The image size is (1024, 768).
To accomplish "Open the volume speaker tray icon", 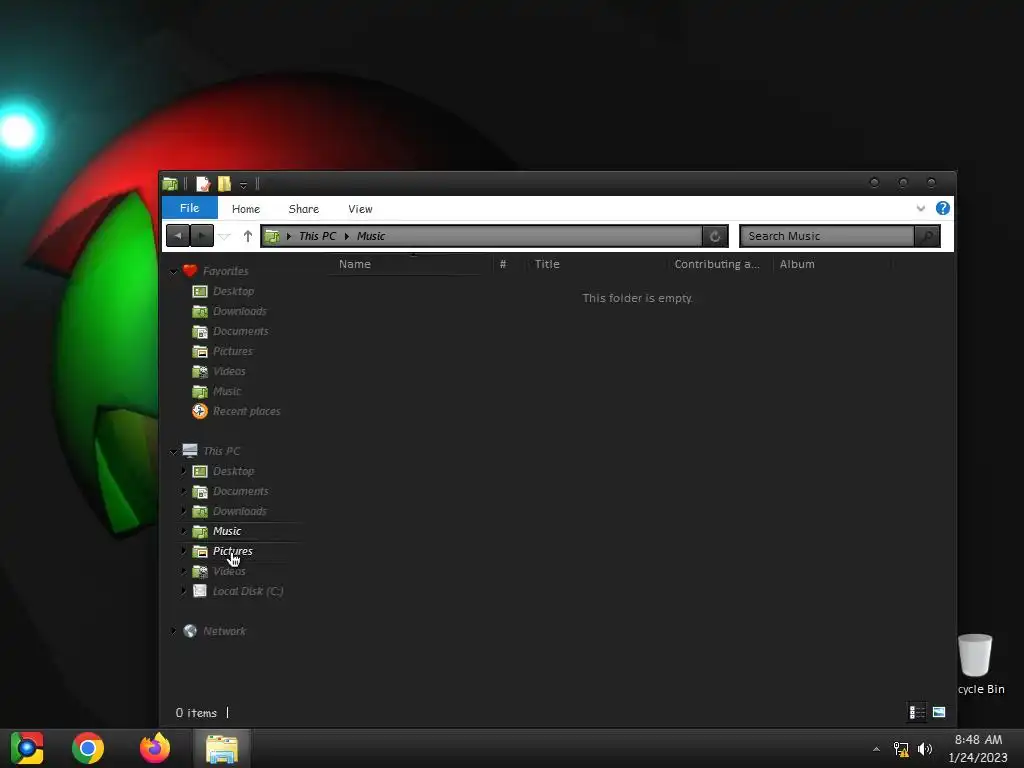I will pos(925,749).
